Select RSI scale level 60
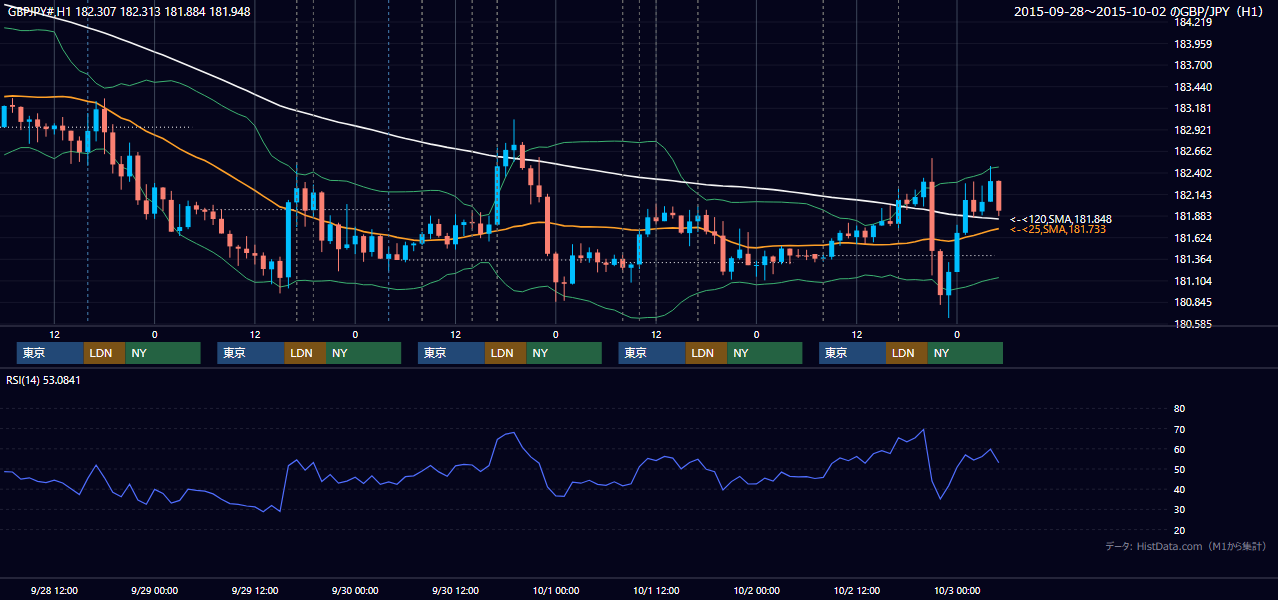1278x600 pixels. (1179, 449)
